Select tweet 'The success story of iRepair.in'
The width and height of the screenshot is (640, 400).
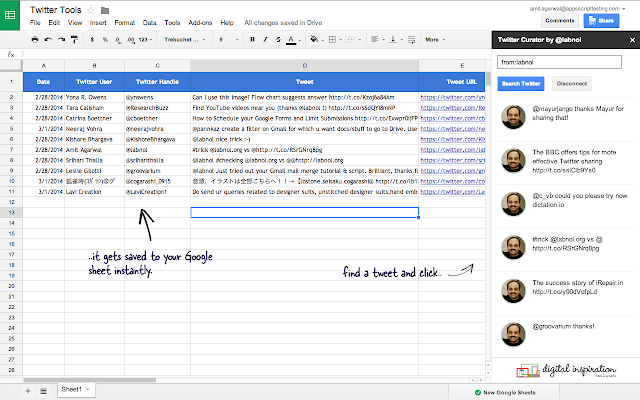[x=566, y=291]
